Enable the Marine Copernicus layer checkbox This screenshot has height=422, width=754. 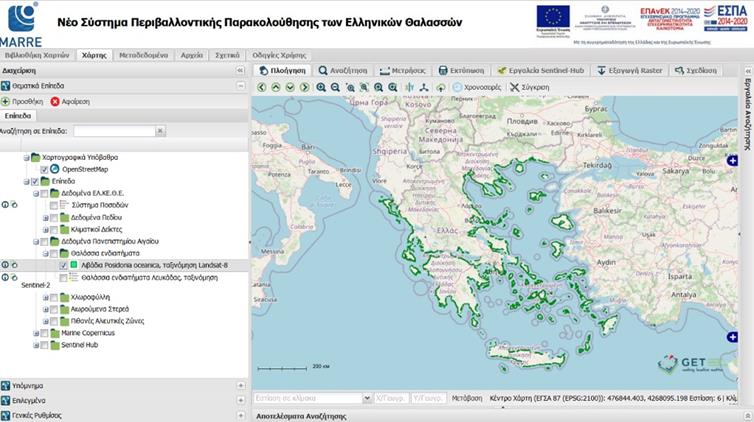pos(44,333)
